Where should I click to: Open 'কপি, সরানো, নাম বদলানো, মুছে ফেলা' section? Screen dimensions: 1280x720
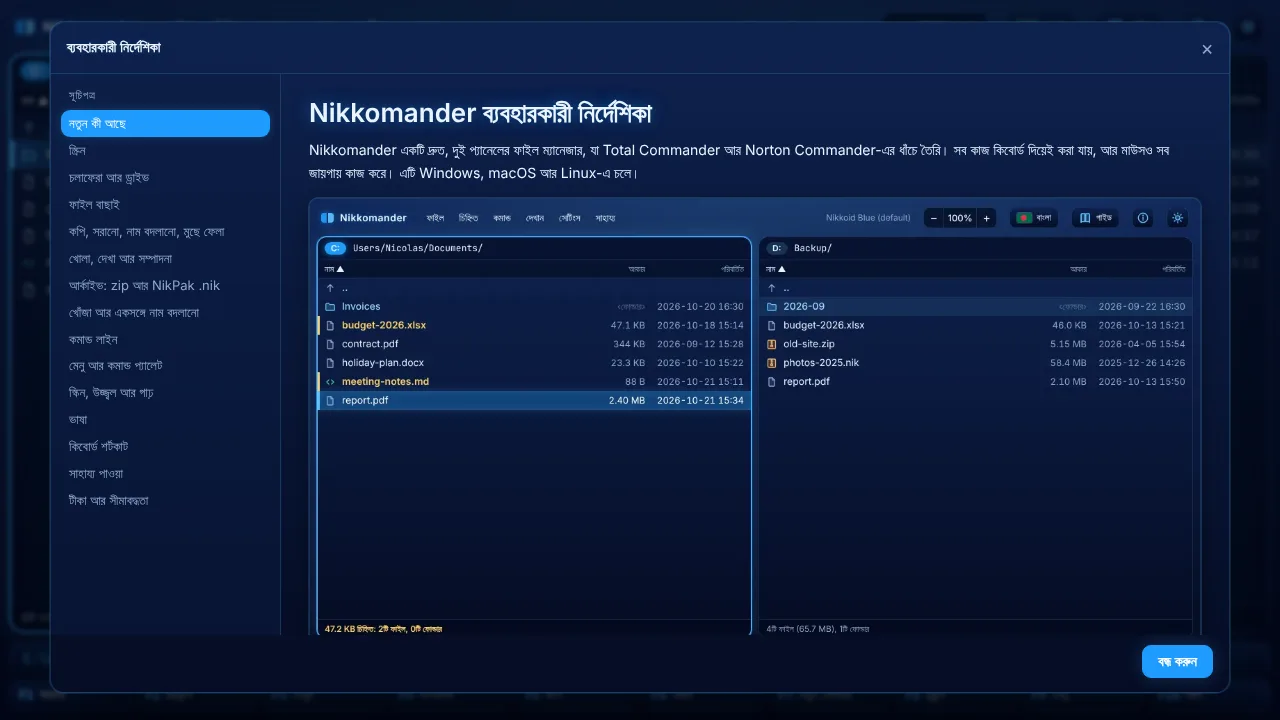(165, 231)
